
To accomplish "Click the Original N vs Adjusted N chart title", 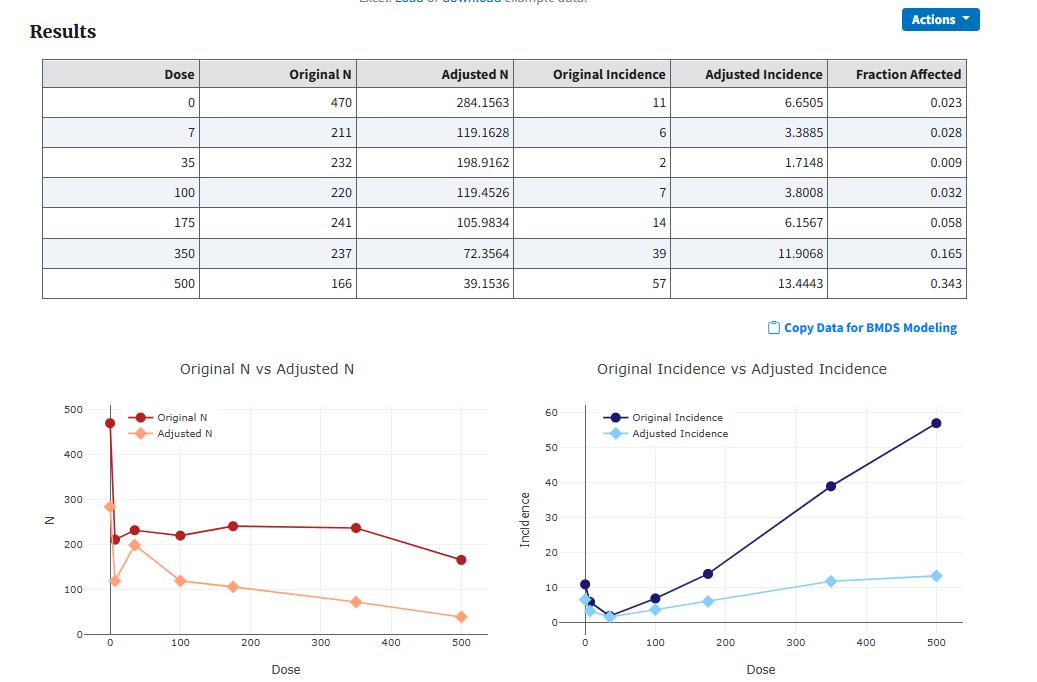I will click(x=267, y=369).
